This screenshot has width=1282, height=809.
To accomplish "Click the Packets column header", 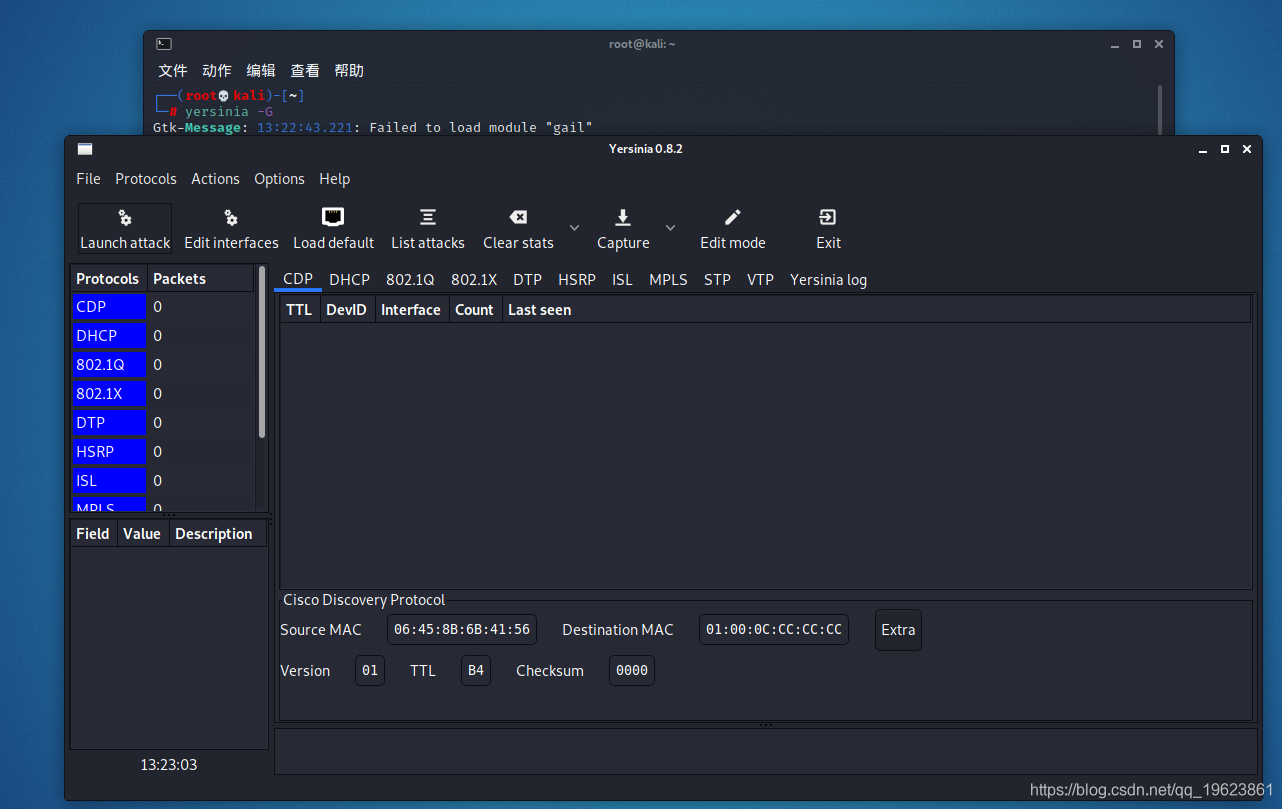I will coord(201,279).
